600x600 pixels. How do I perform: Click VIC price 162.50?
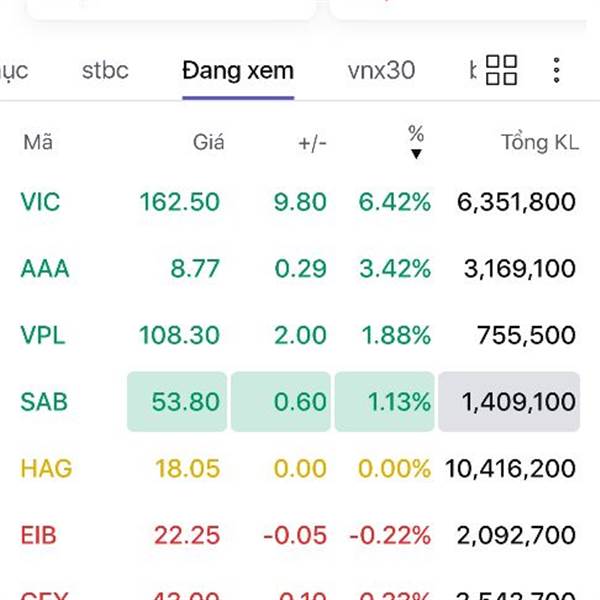click(180, 202)
